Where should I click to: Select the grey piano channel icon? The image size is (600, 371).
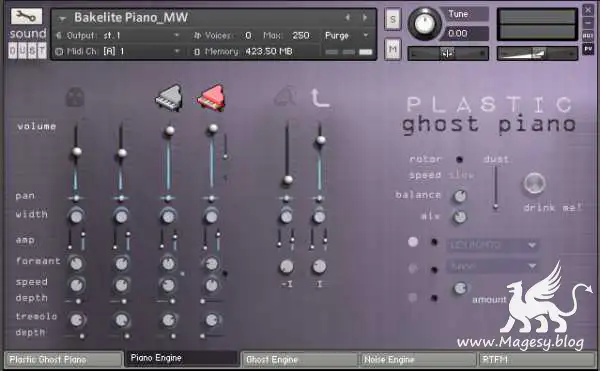(x=169, y=98)
